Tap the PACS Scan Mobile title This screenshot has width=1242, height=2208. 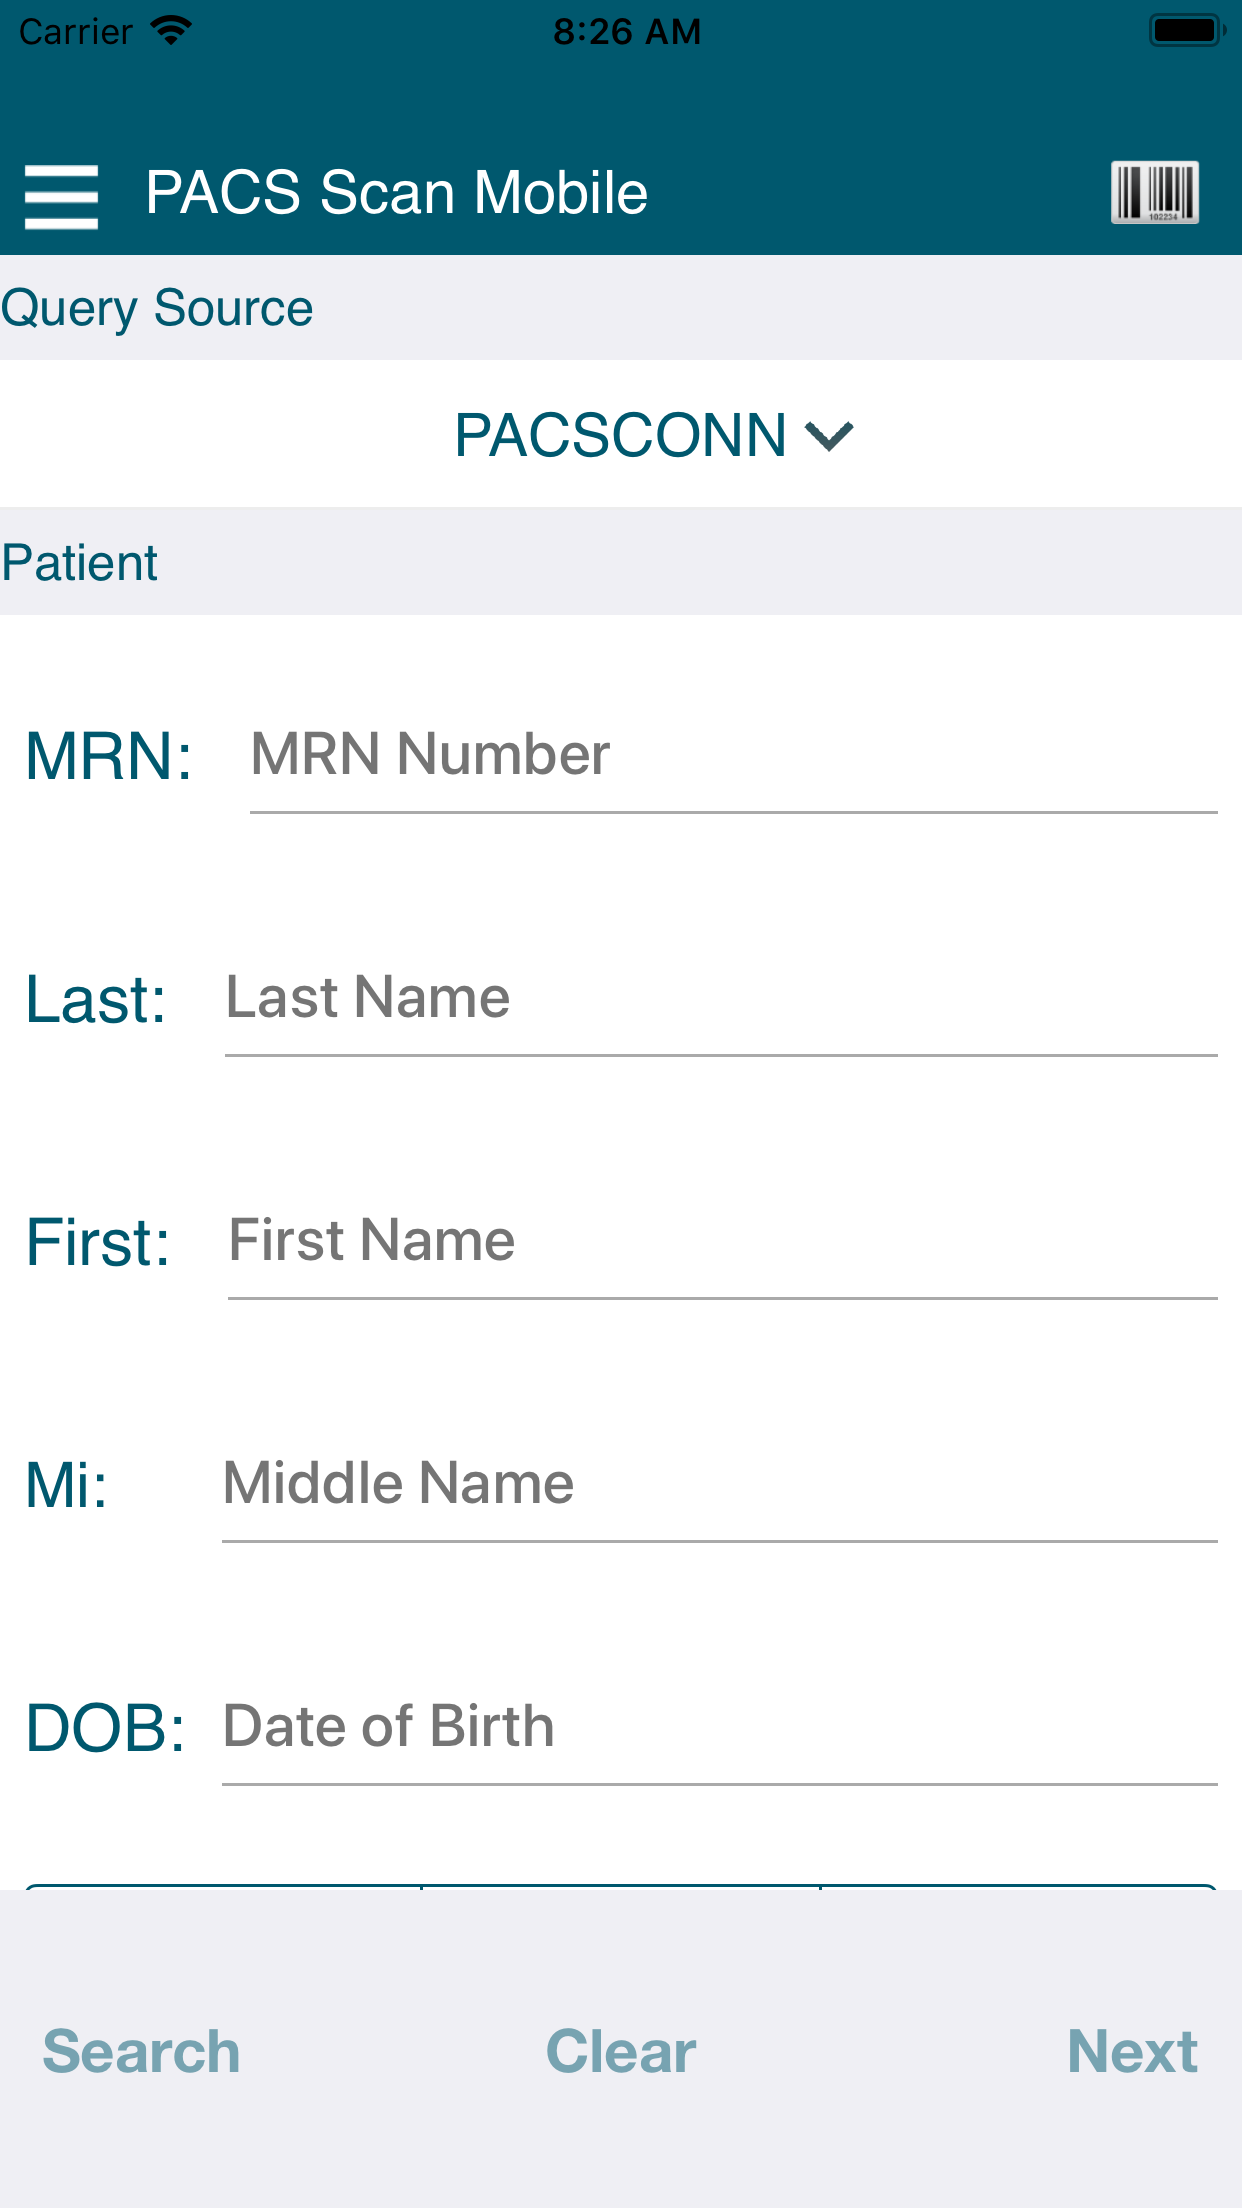pos(397,193)
